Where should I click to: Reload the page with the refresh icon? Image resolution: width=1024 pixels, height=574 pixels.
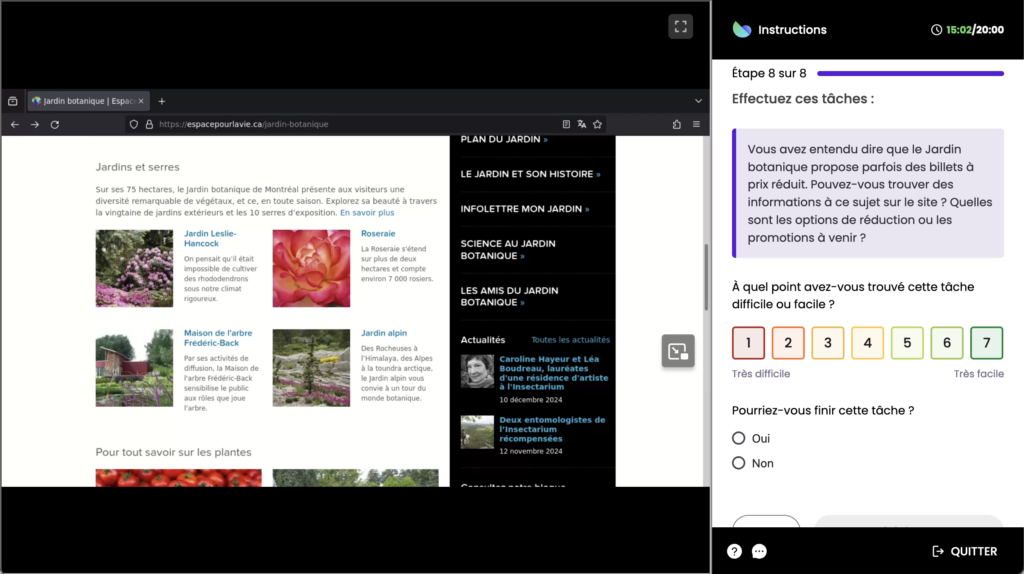tap(54, 124)
